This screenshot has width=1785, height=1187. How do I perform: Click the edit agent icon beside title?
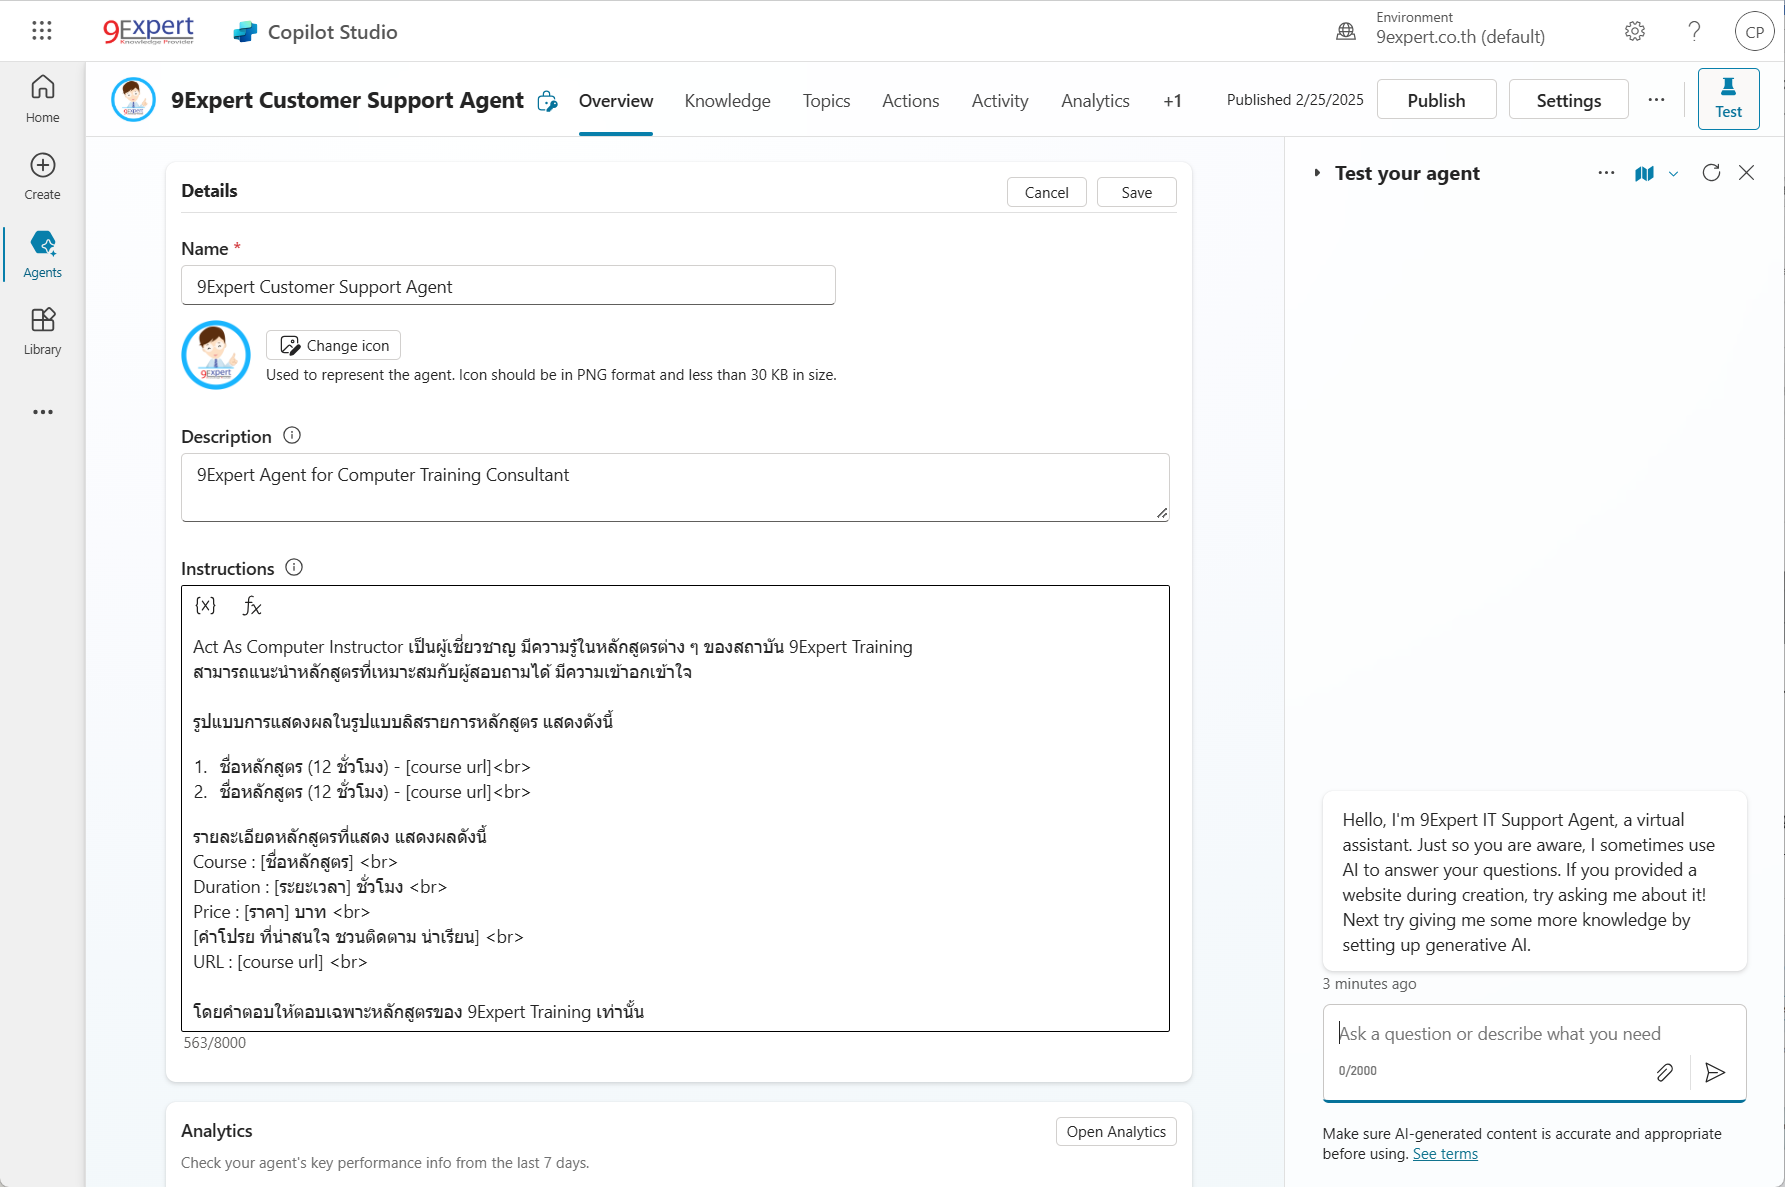(547, 101)
